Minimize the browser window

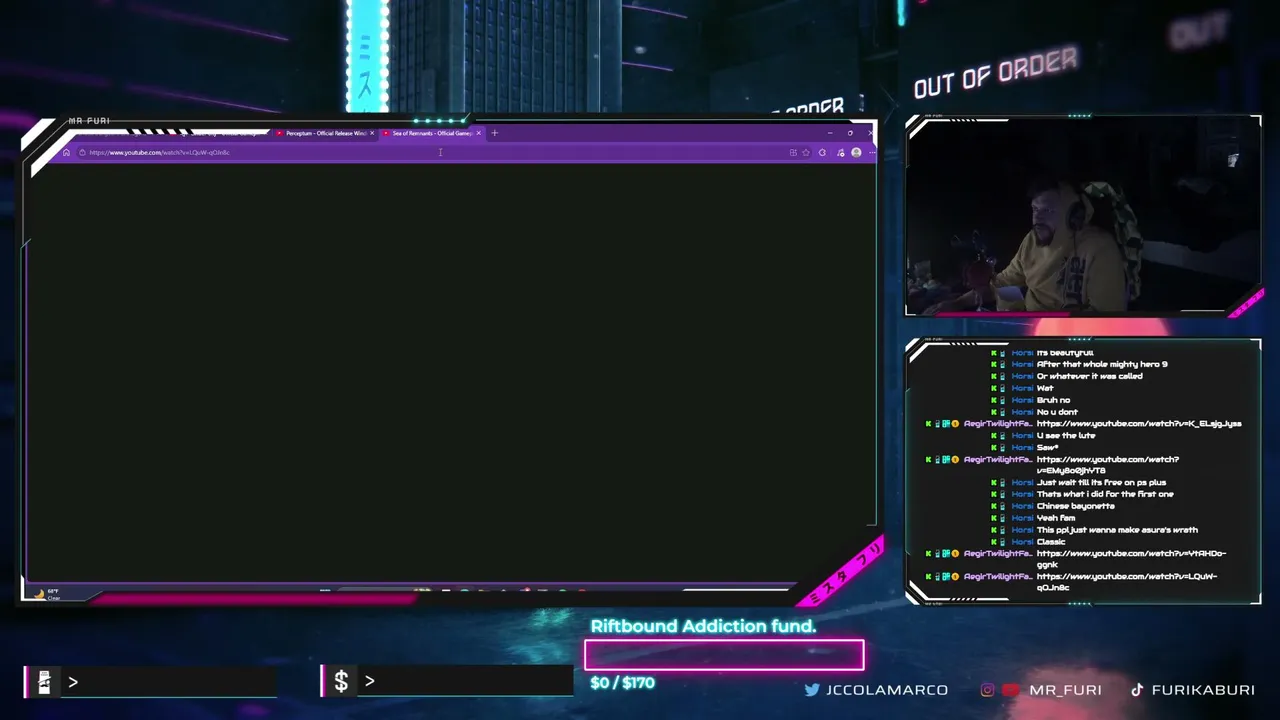829,133
